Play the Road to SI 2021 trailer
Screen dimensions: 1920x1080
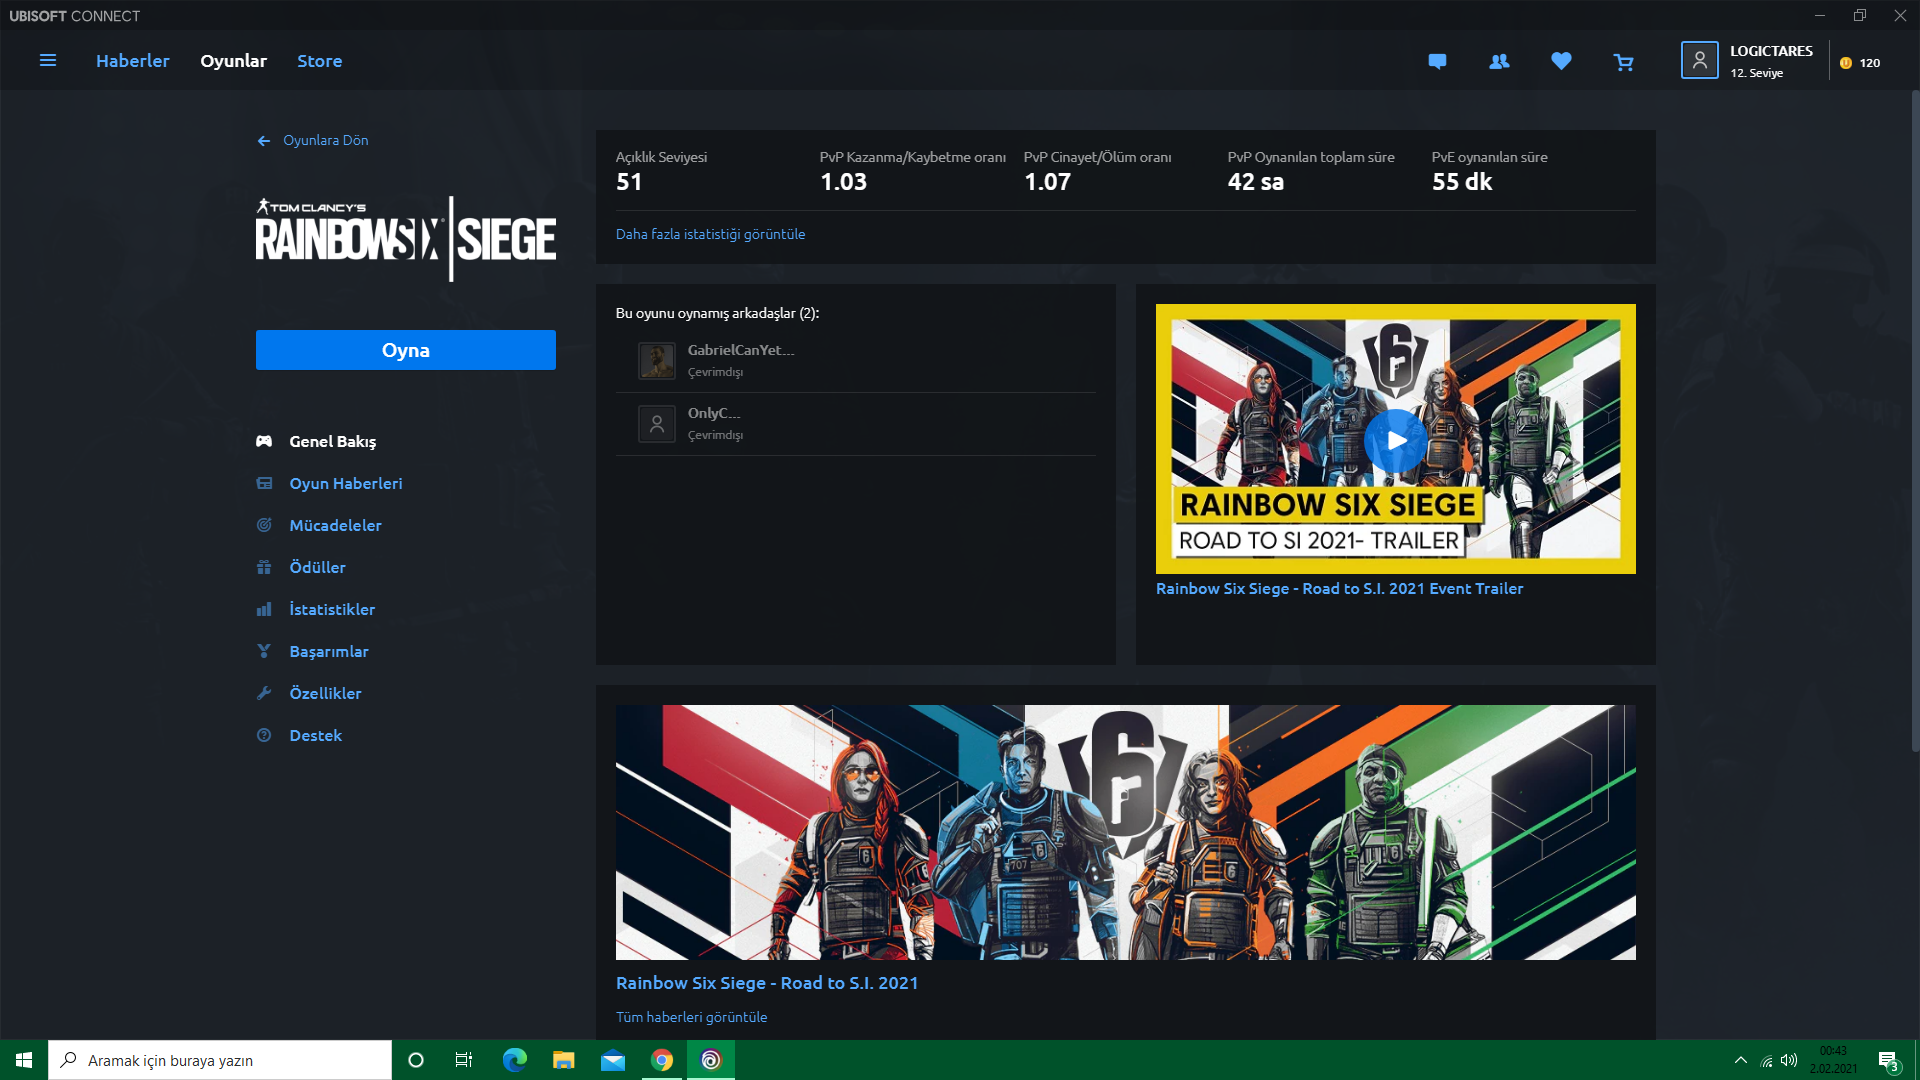point(1395,440)
